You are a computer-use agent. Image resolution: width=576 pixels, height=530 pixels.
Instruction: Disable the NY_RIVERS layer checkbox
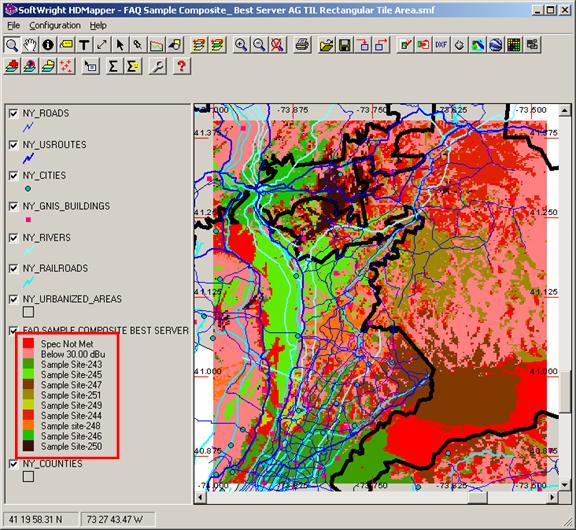point(13,238)
